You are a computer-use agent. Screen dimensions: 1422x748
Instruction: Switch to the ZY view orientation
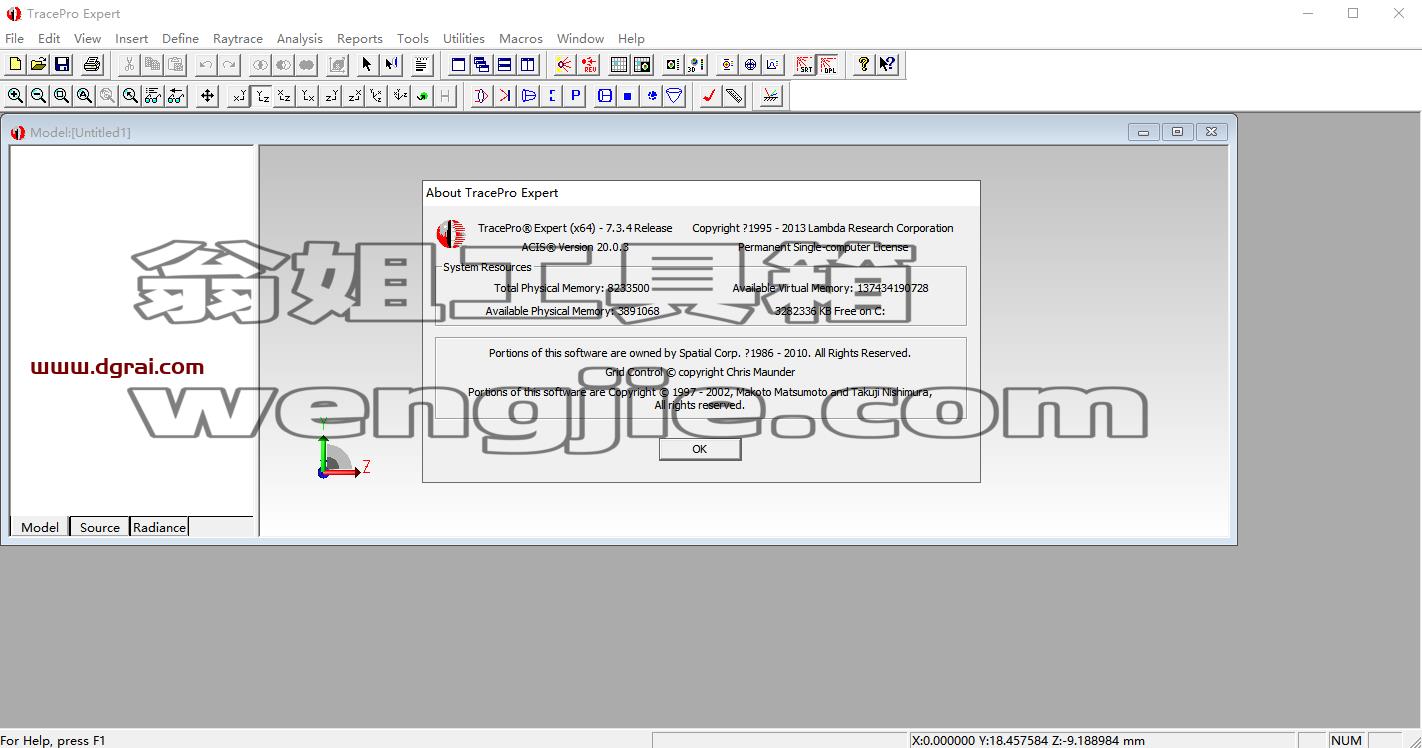tap(330, 96)
